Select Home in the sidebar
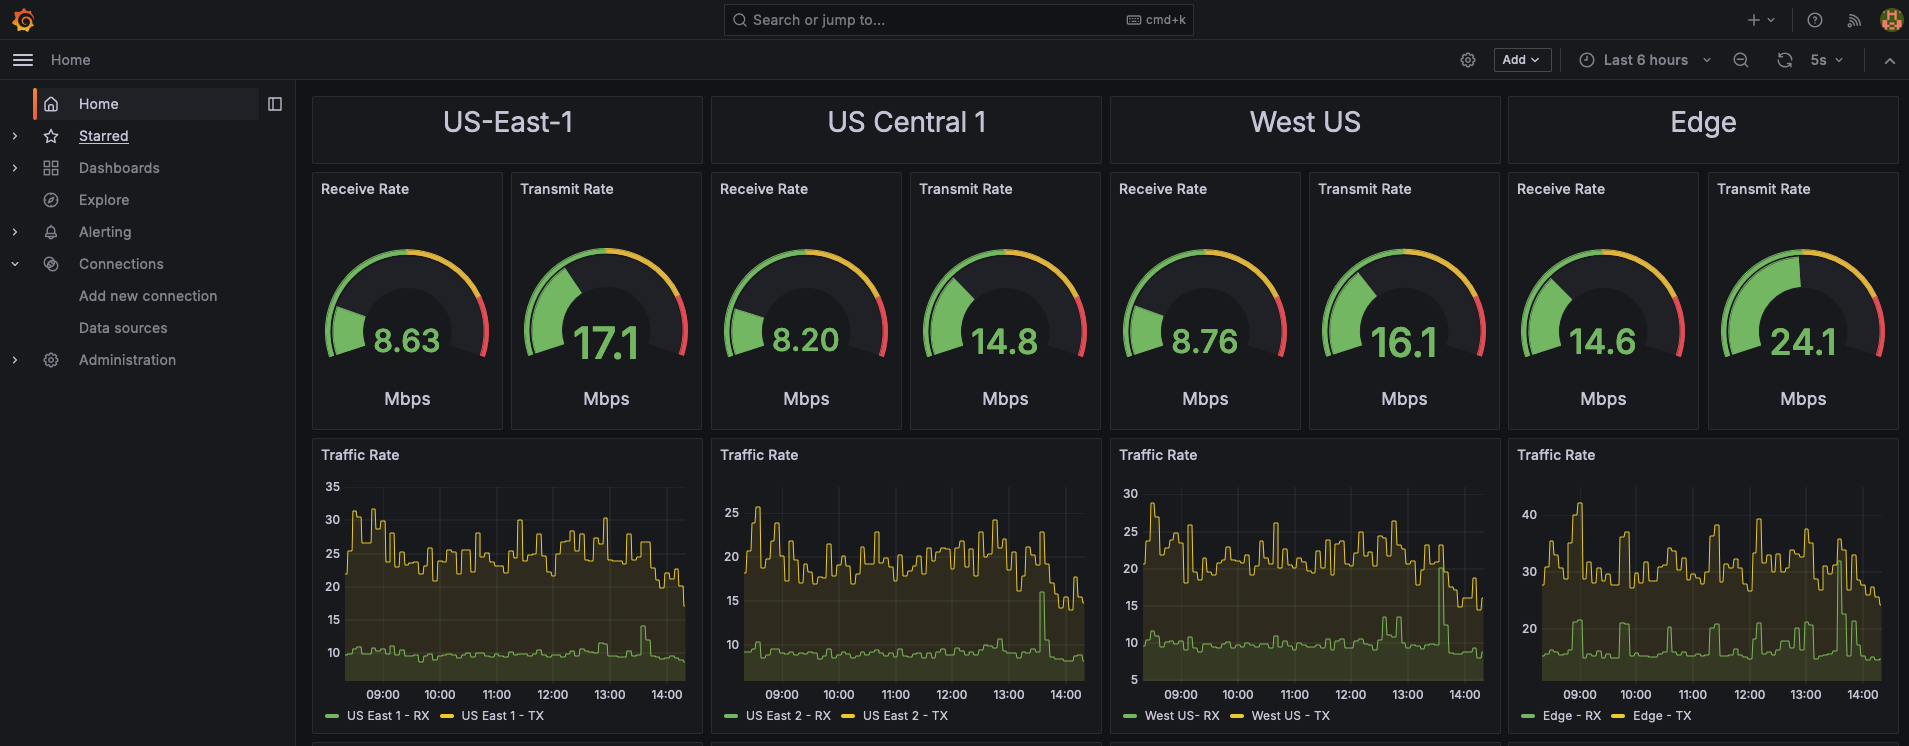This screenshot has width=1909, height=746. pyautogui.click(x=146, y=104)
